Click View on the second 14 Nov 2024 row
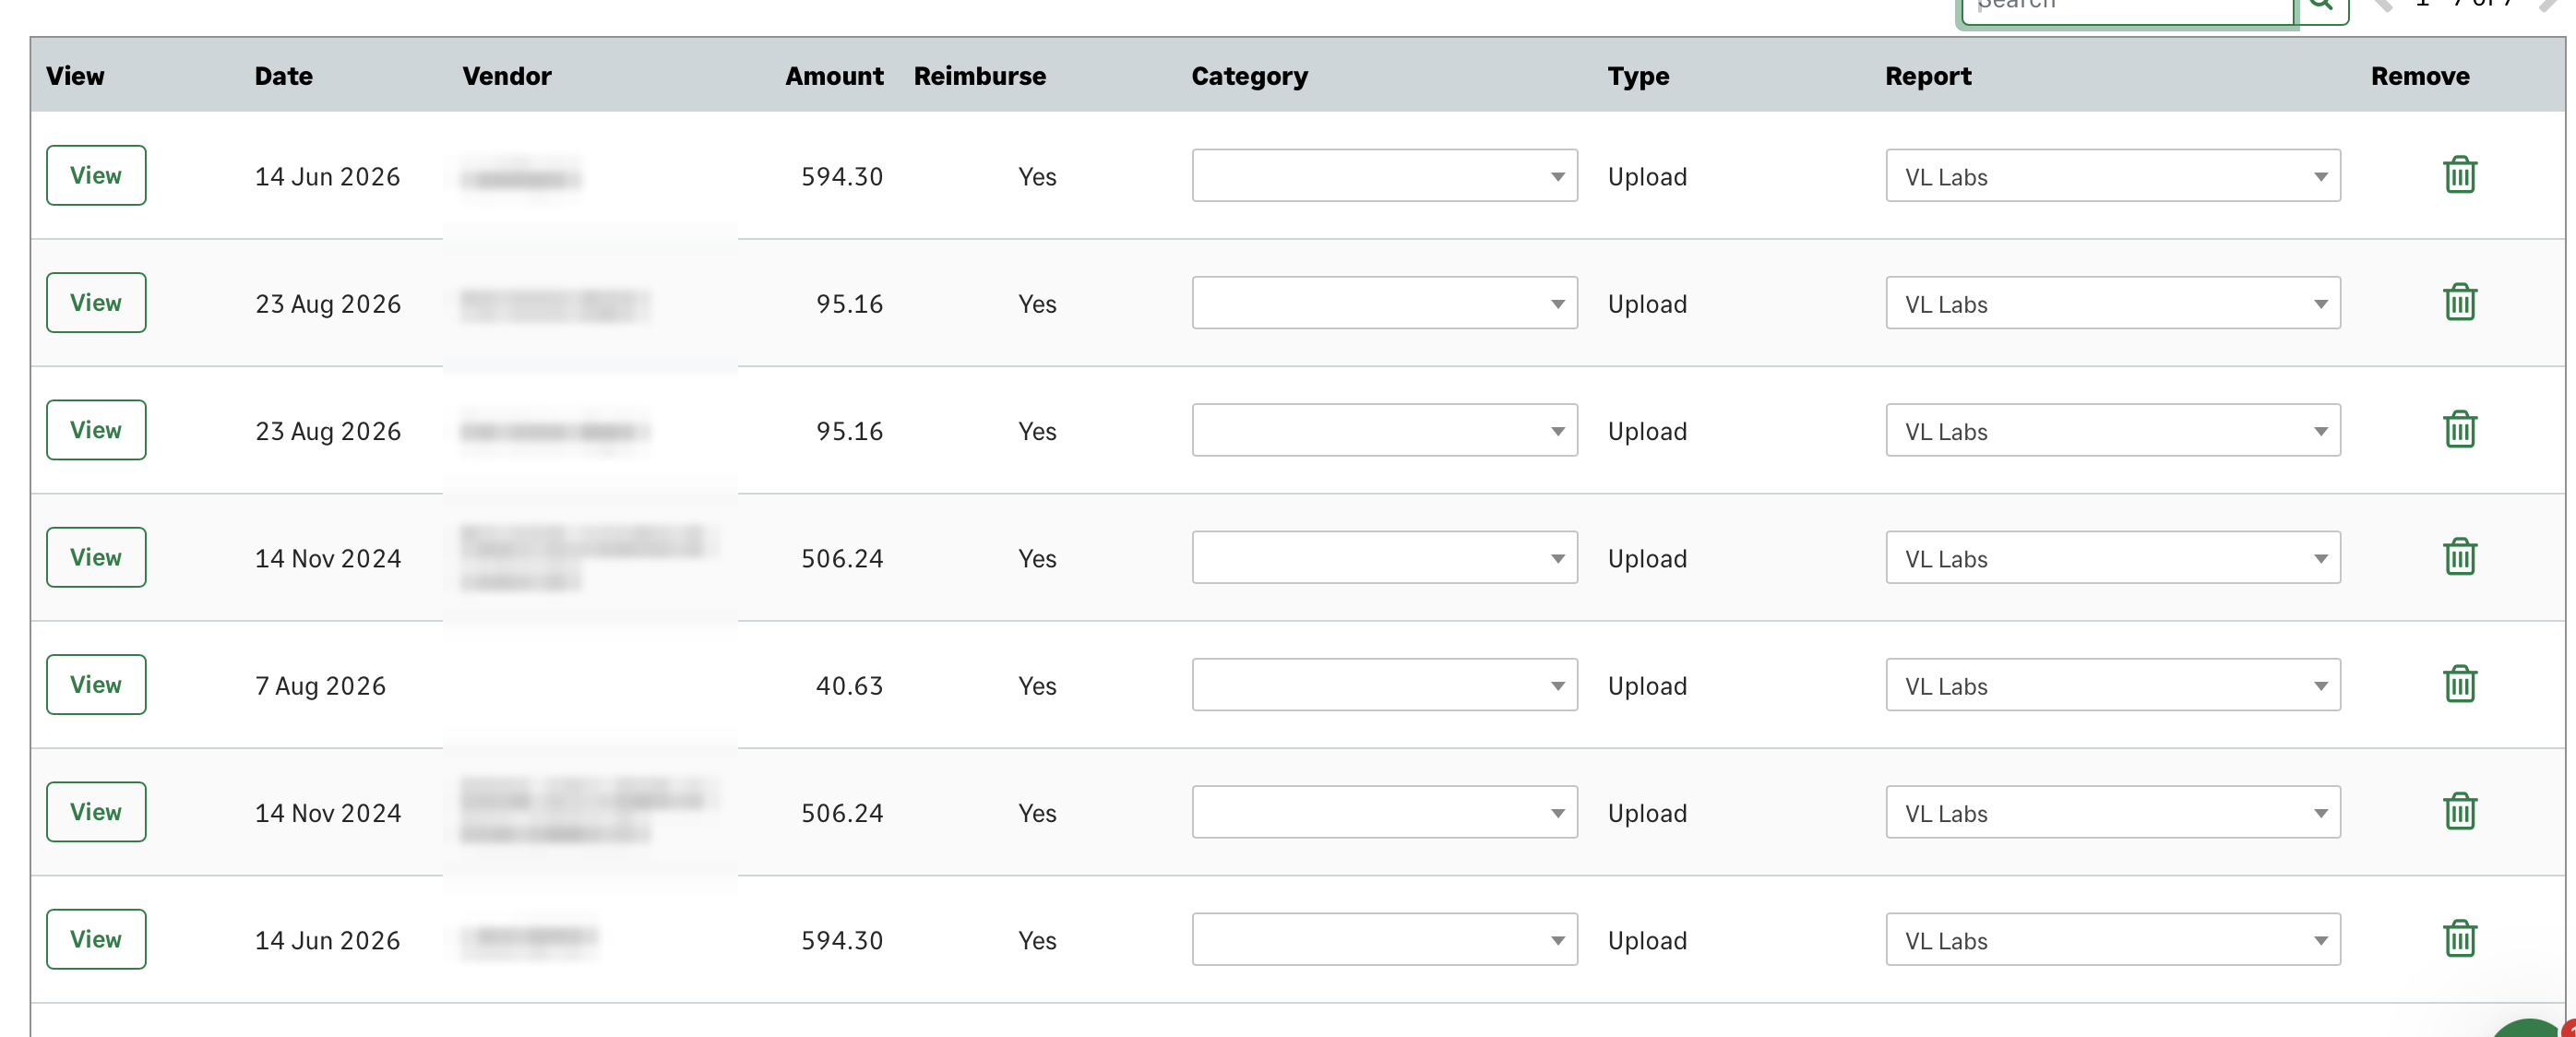The height and width of the screenshot is (1037, 2576). click(x=96, y=812)
